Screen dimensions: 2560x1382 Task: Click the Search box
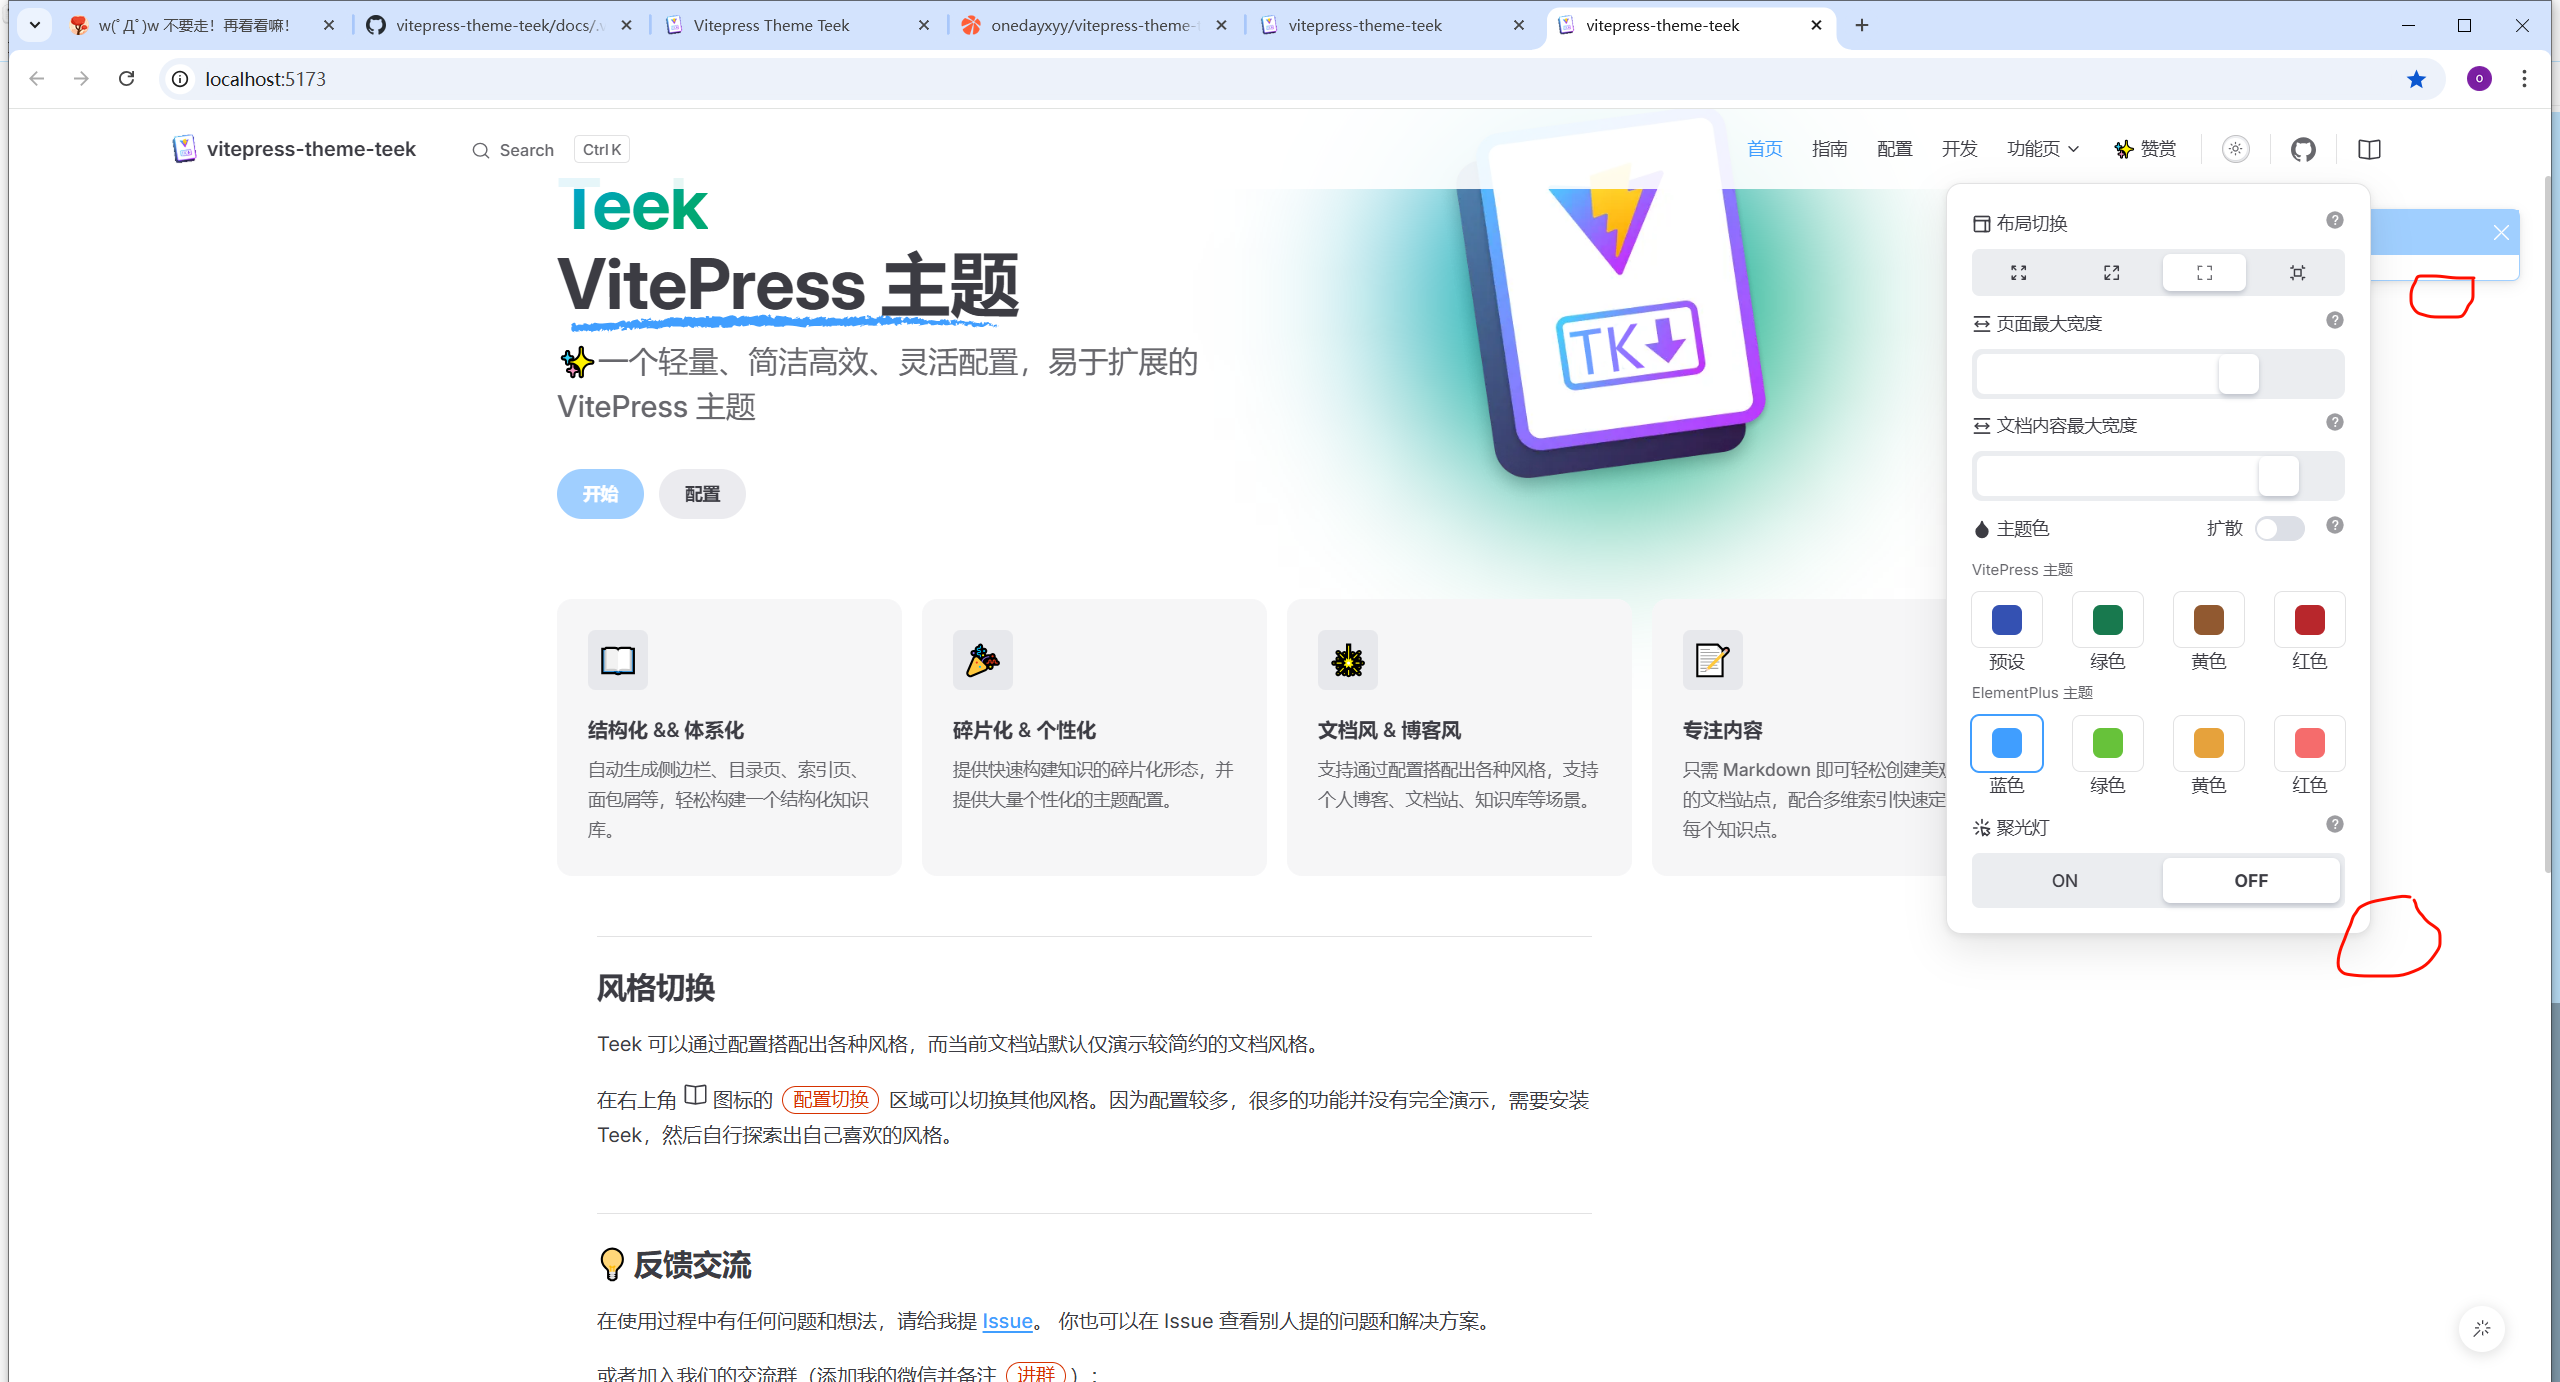click(526, 150)
